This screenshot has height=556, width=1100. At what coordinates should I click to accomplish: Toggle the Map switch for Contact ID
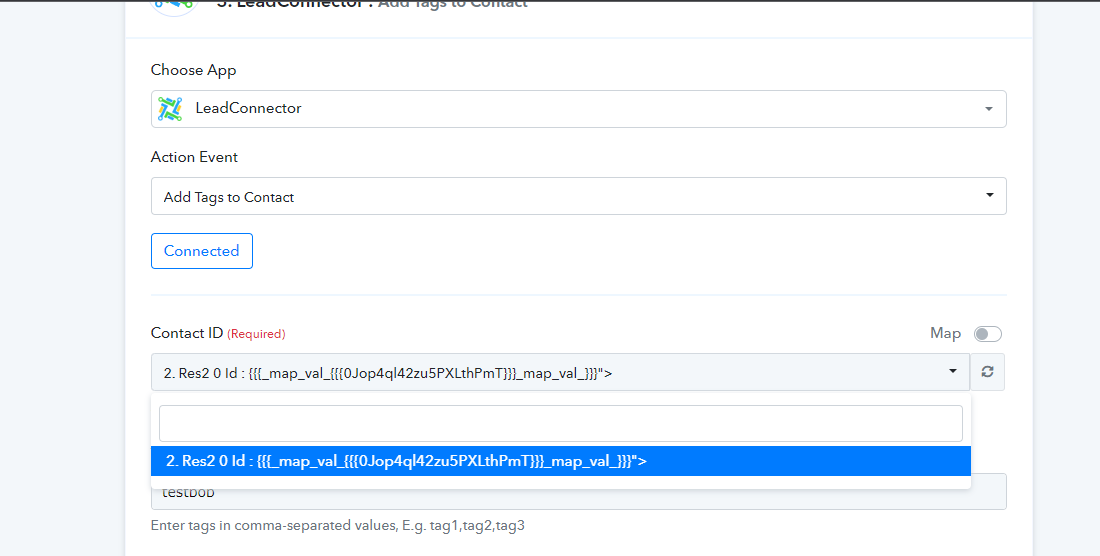[x=988, y=334]
